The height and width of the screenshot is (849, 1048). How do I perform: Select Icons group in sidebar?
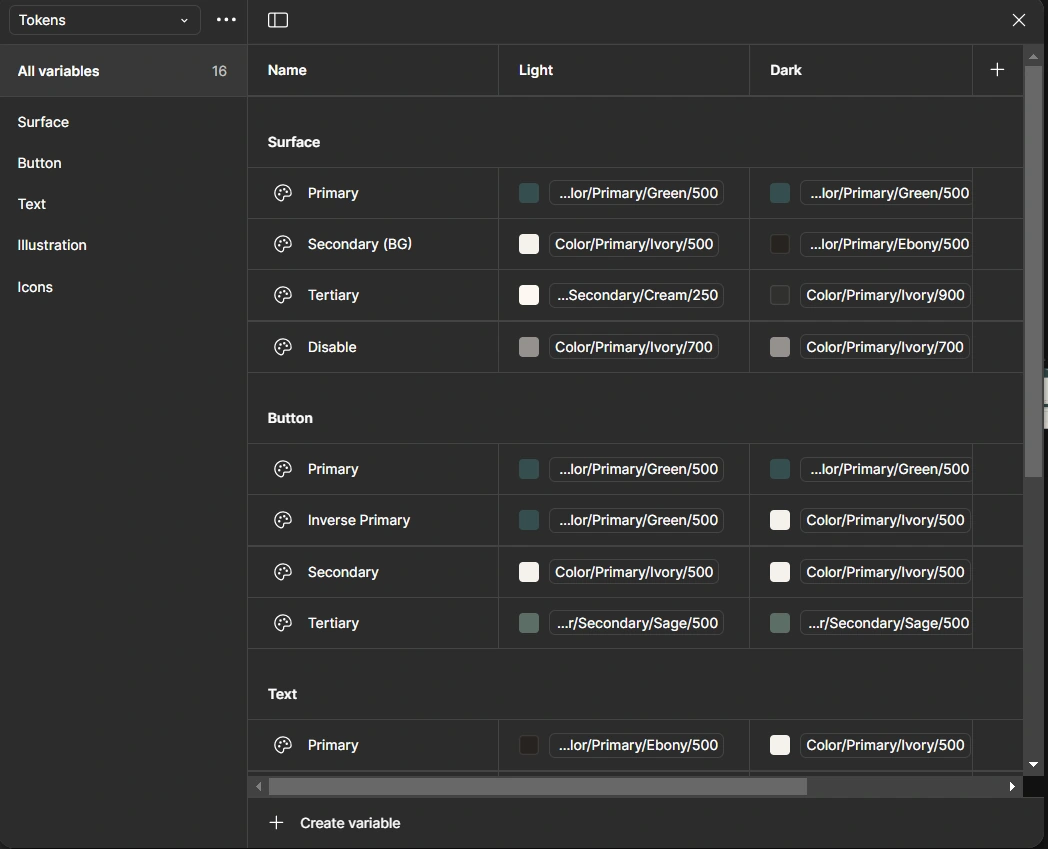point(35,287)
